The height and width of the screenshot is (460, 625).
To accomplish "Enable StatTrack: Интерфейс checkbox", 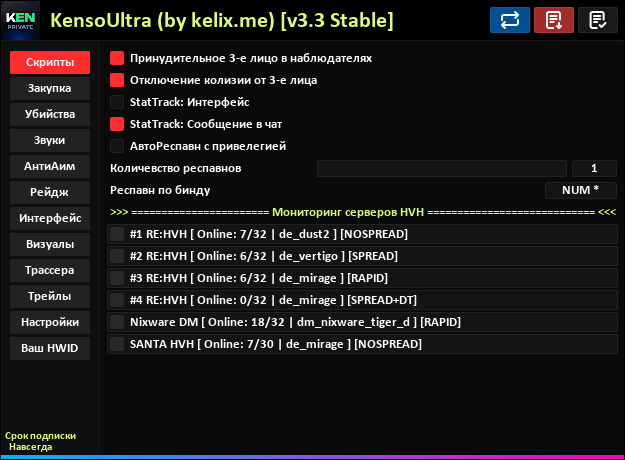I will tap(117, 102).
